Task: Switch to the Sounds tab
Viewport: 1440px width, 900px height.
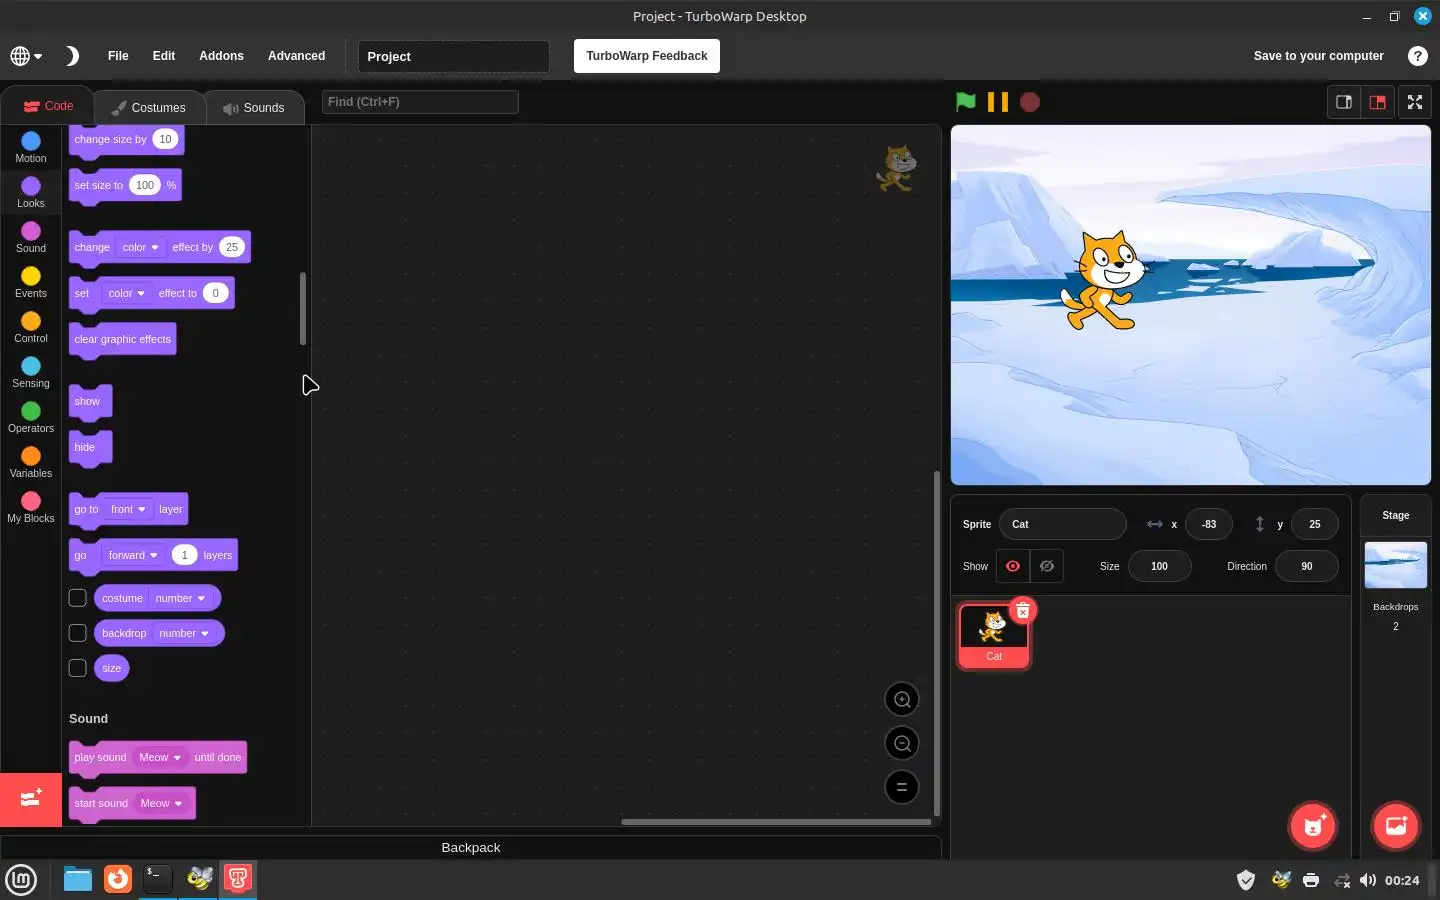Action: pos(254,107)
